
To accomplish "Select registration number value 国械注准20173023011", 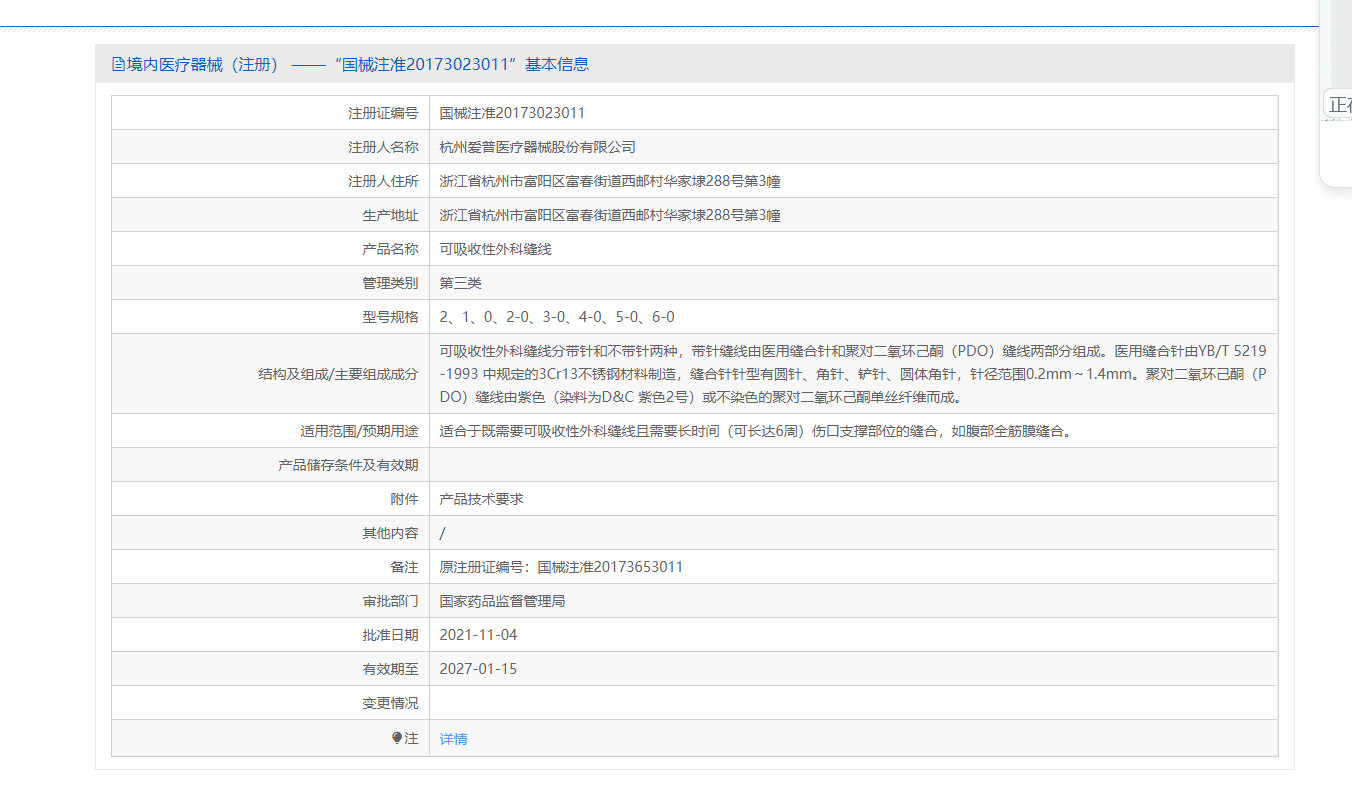I will click(512, 113).
